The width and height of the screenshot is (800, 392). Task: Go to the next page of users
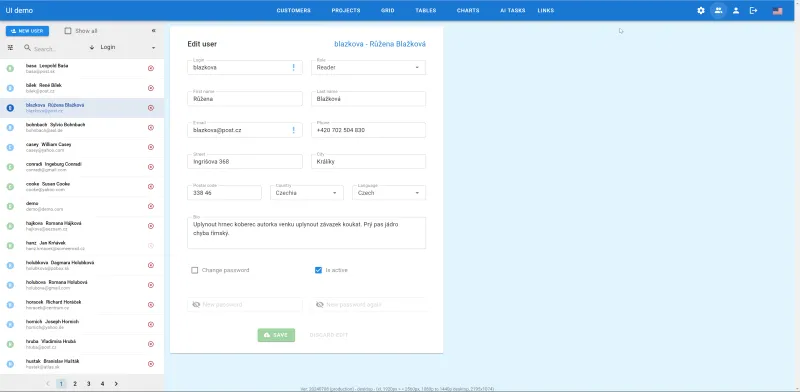(x=116, y=384)
